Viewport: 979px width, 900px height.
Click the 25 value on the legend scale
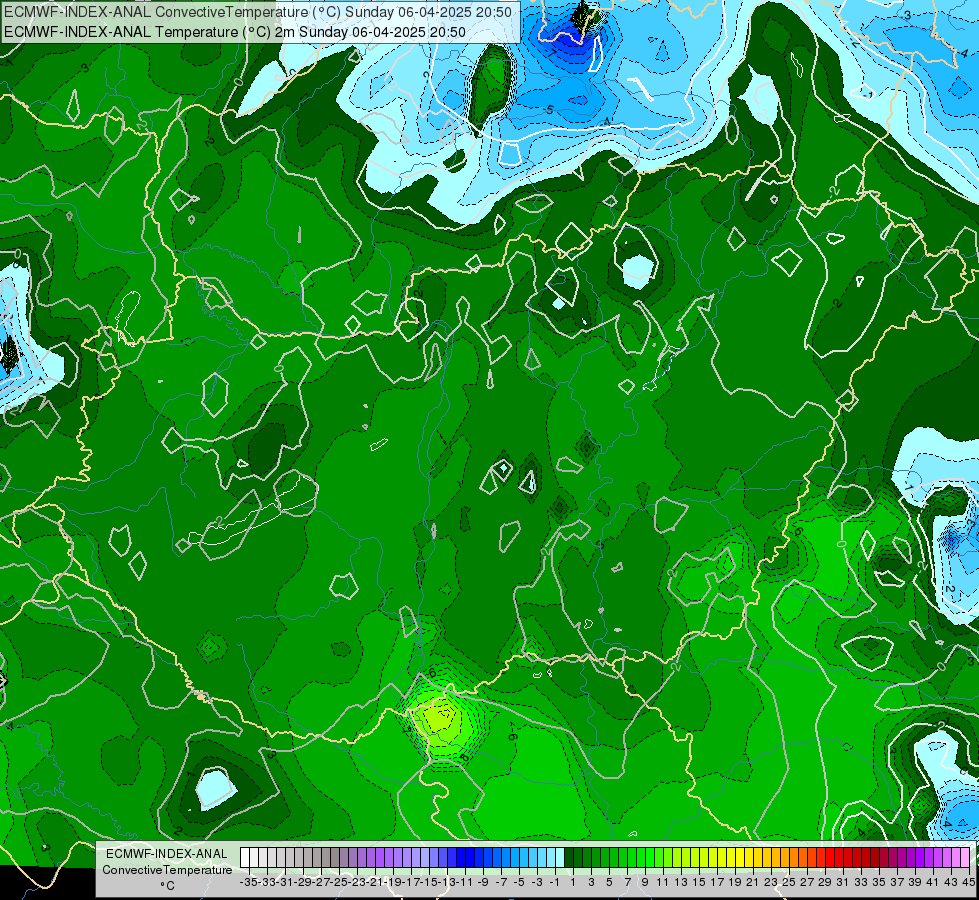pyautogui.click(x=789, y=882)
